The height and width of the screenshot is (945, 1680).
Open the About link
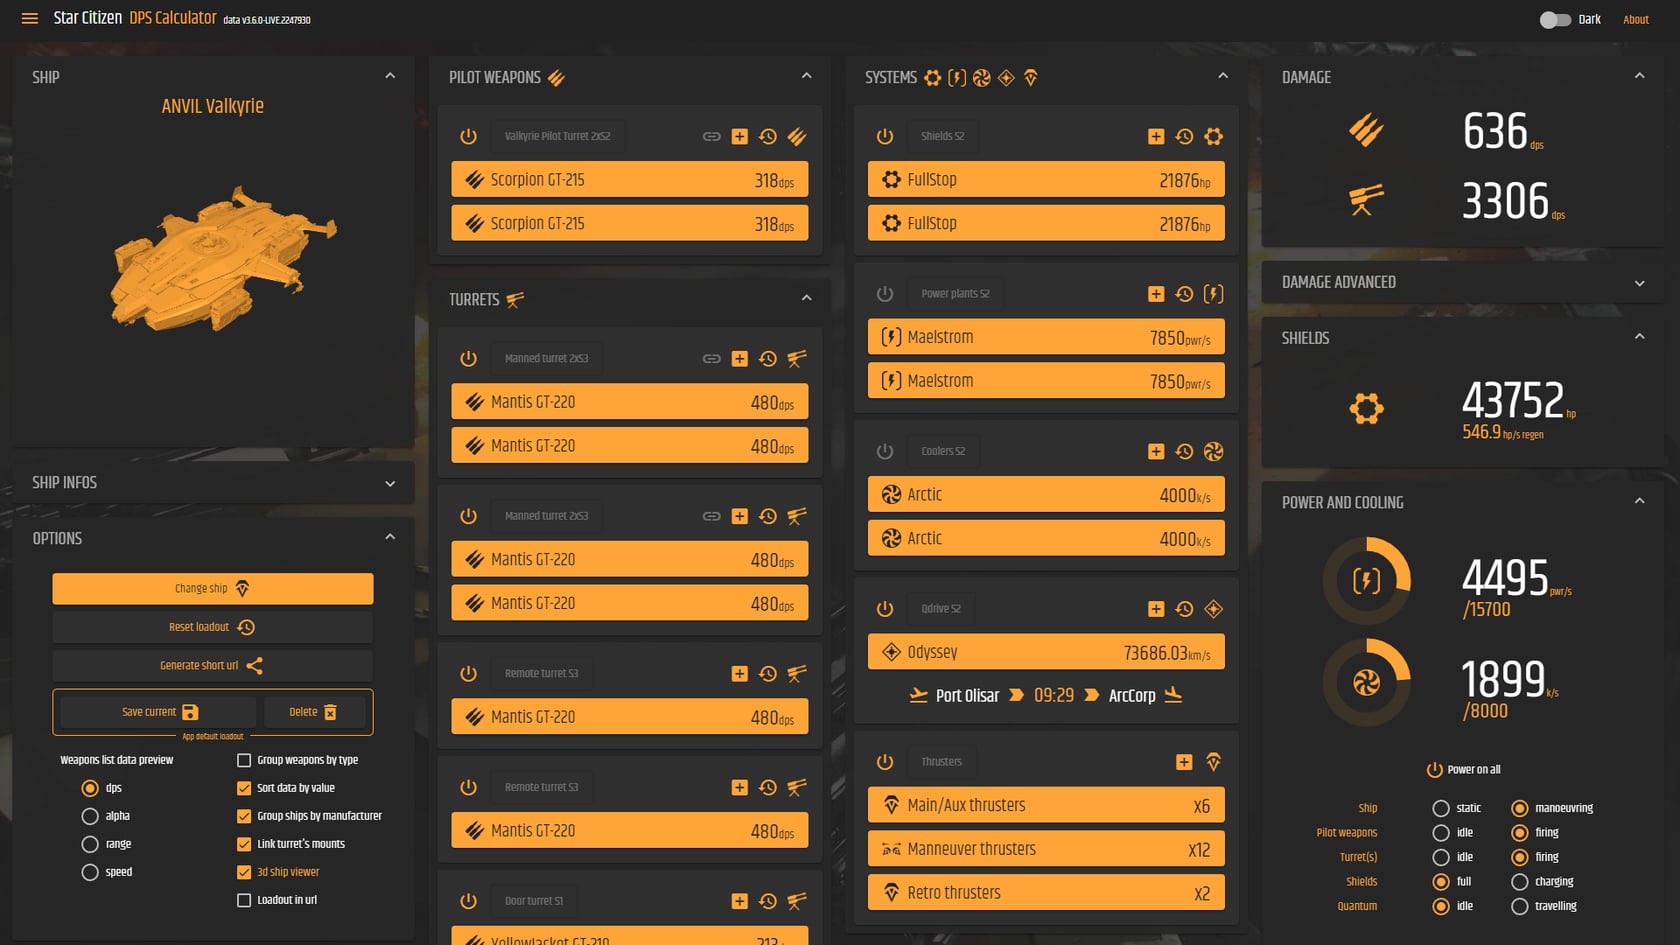[1636, 19]
